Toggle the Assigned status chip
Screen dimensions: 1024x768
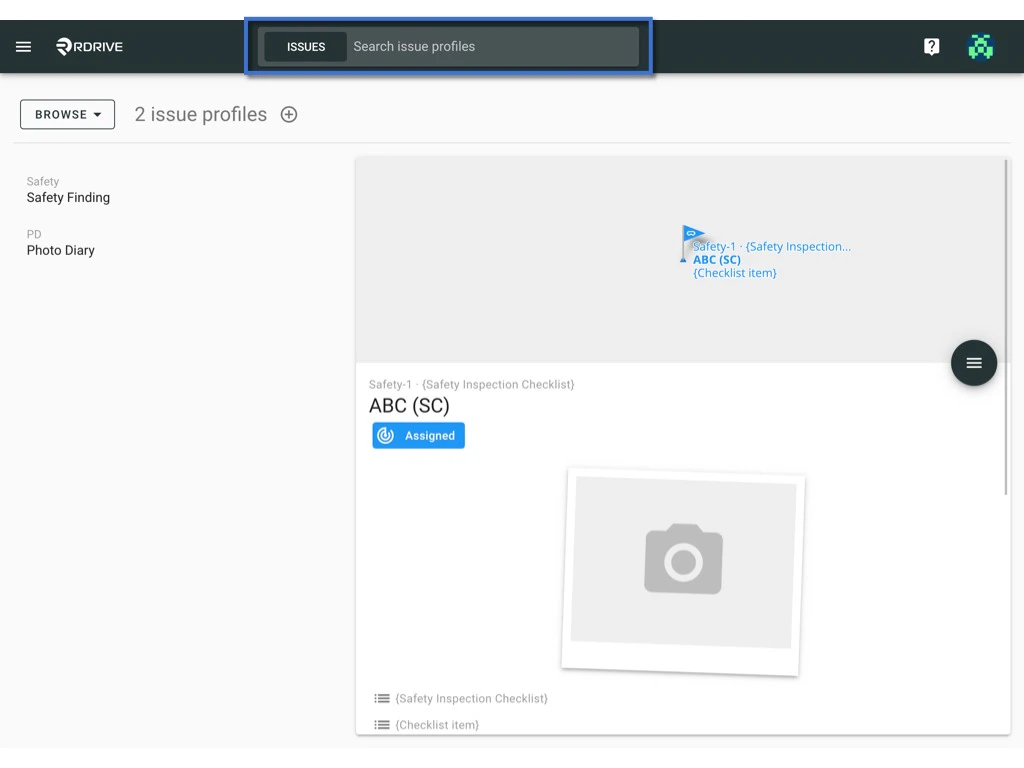point(418,435)
